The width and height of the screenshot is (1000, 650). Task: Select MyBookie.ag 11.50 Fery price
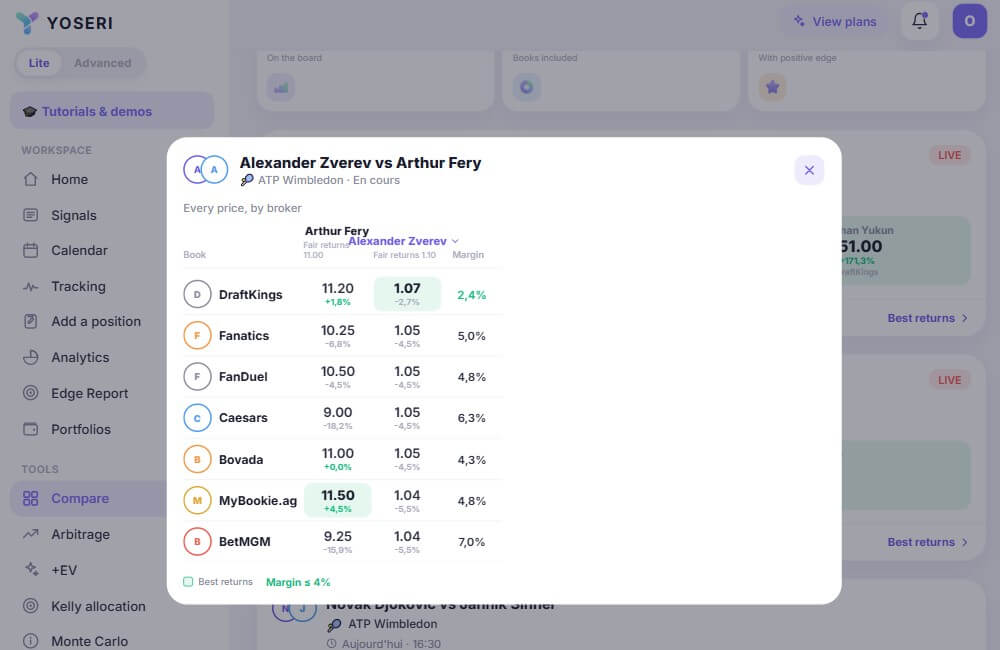coord(337,500)
